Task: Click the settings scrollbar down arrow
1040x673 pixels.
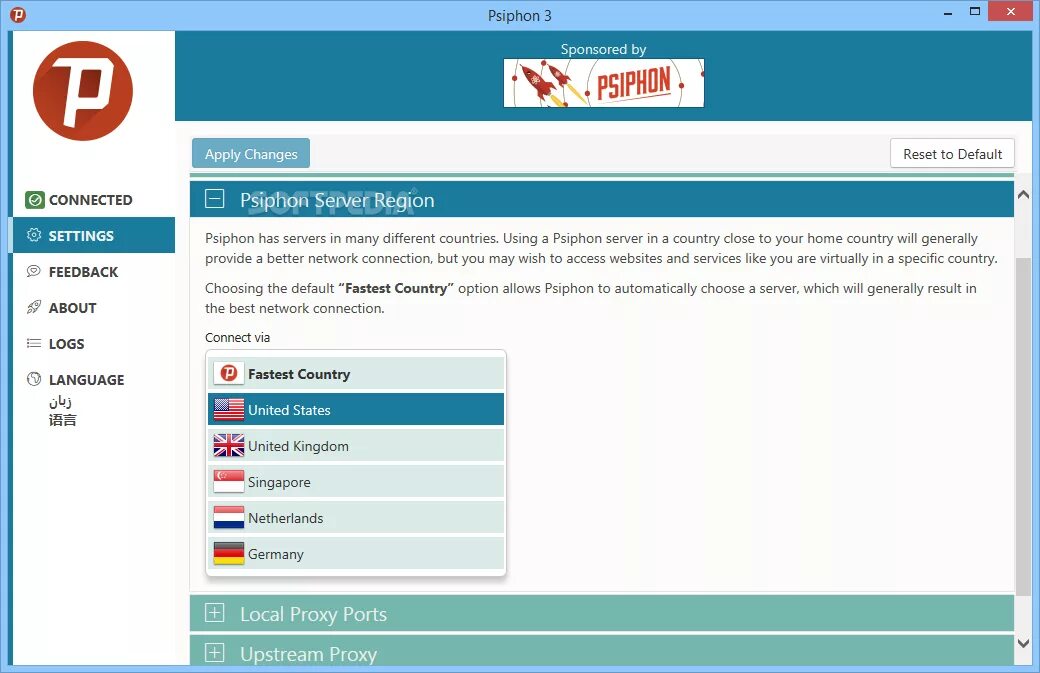Action: click(x=1023, y=643)
